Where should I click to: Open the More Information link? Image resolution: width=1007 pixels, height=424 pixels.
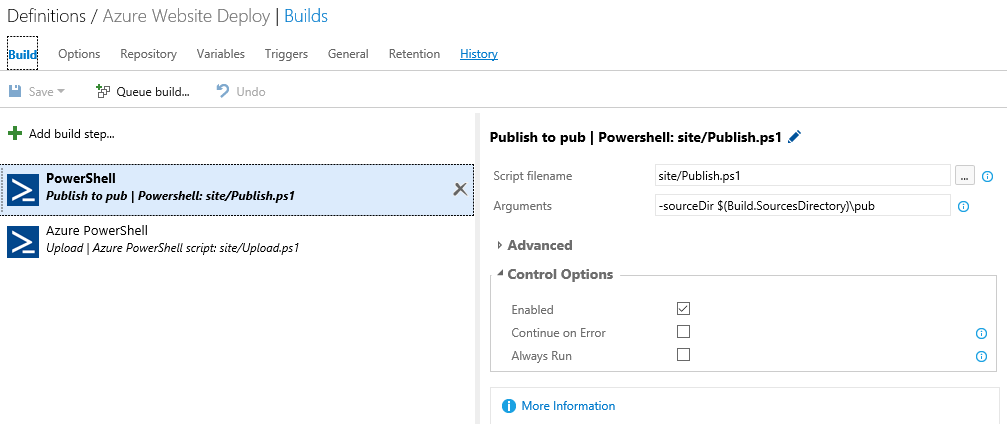568,406
